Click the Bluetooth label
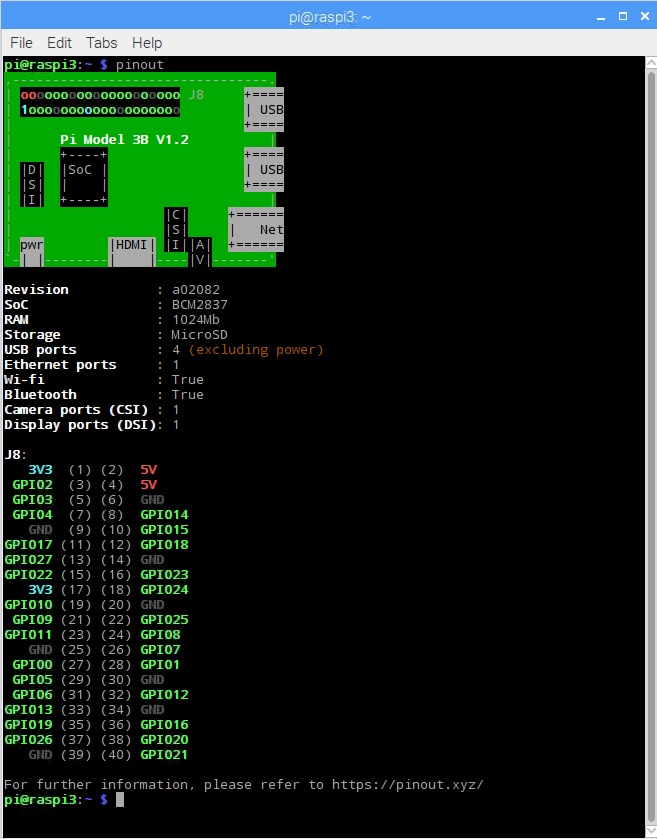 [40, 394]
